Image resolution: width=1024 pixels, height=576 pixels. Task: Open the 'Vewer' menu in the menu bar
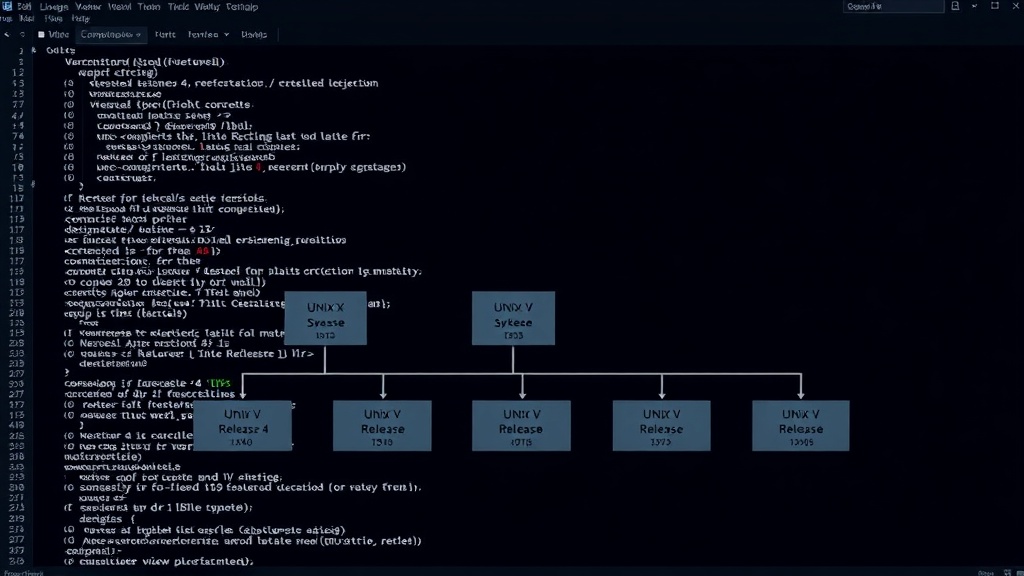88,7
